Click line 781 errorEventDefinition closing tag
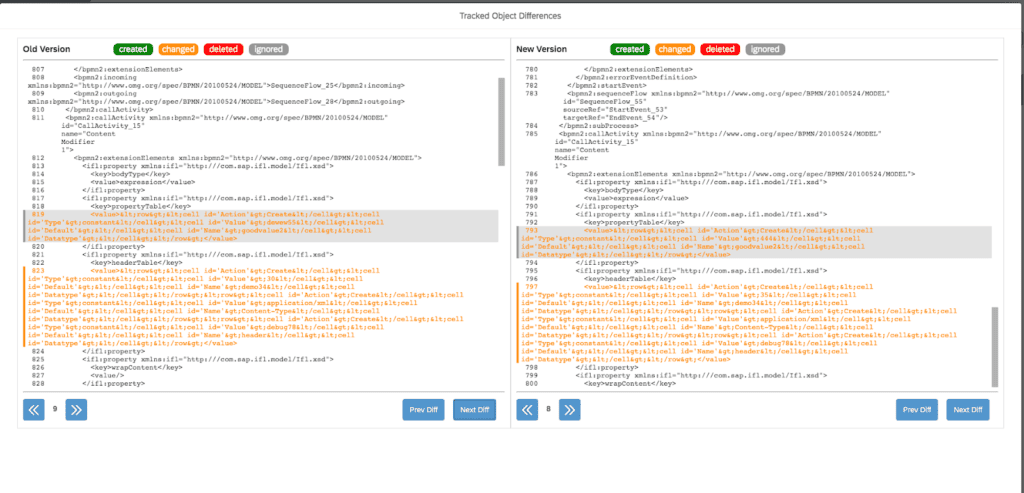 [636, 77]
